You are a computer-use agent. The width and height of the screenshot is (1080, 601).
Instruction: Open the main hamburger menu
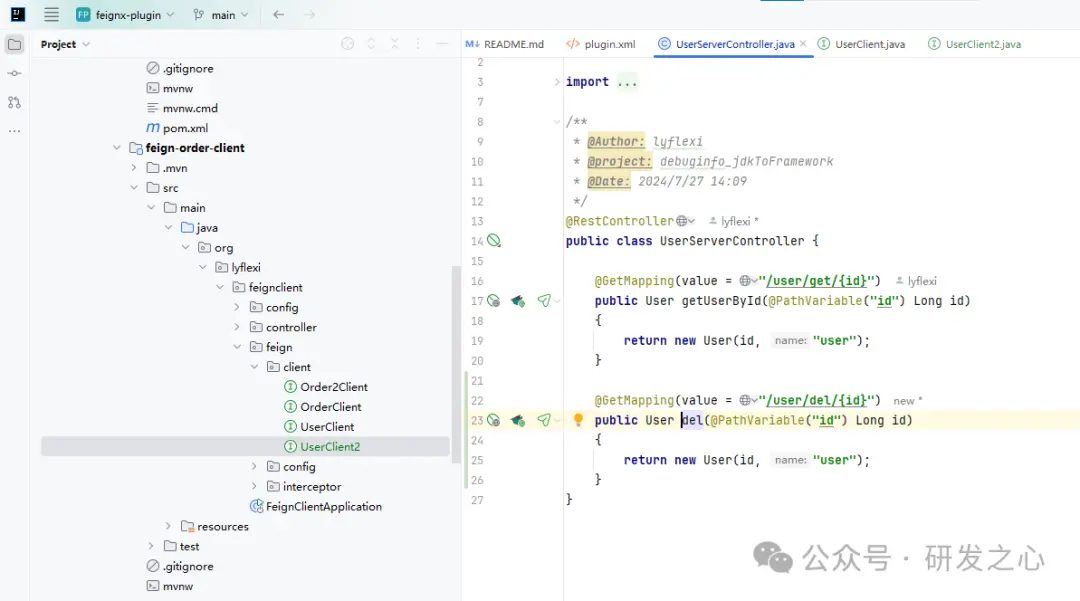point(52,15)
